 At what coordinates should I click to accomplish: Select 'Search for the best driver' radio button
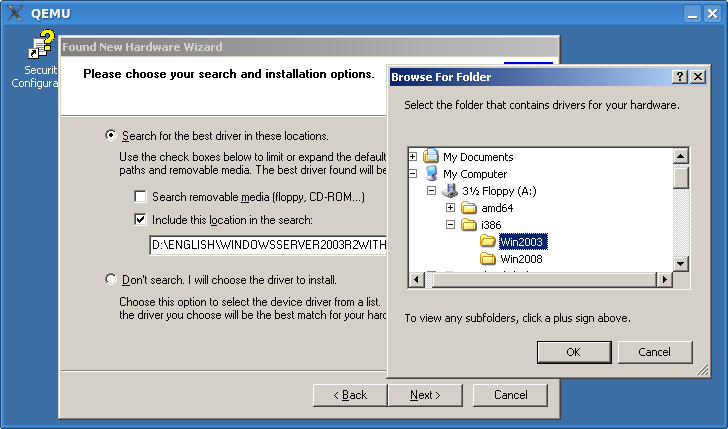pos(111,135)
